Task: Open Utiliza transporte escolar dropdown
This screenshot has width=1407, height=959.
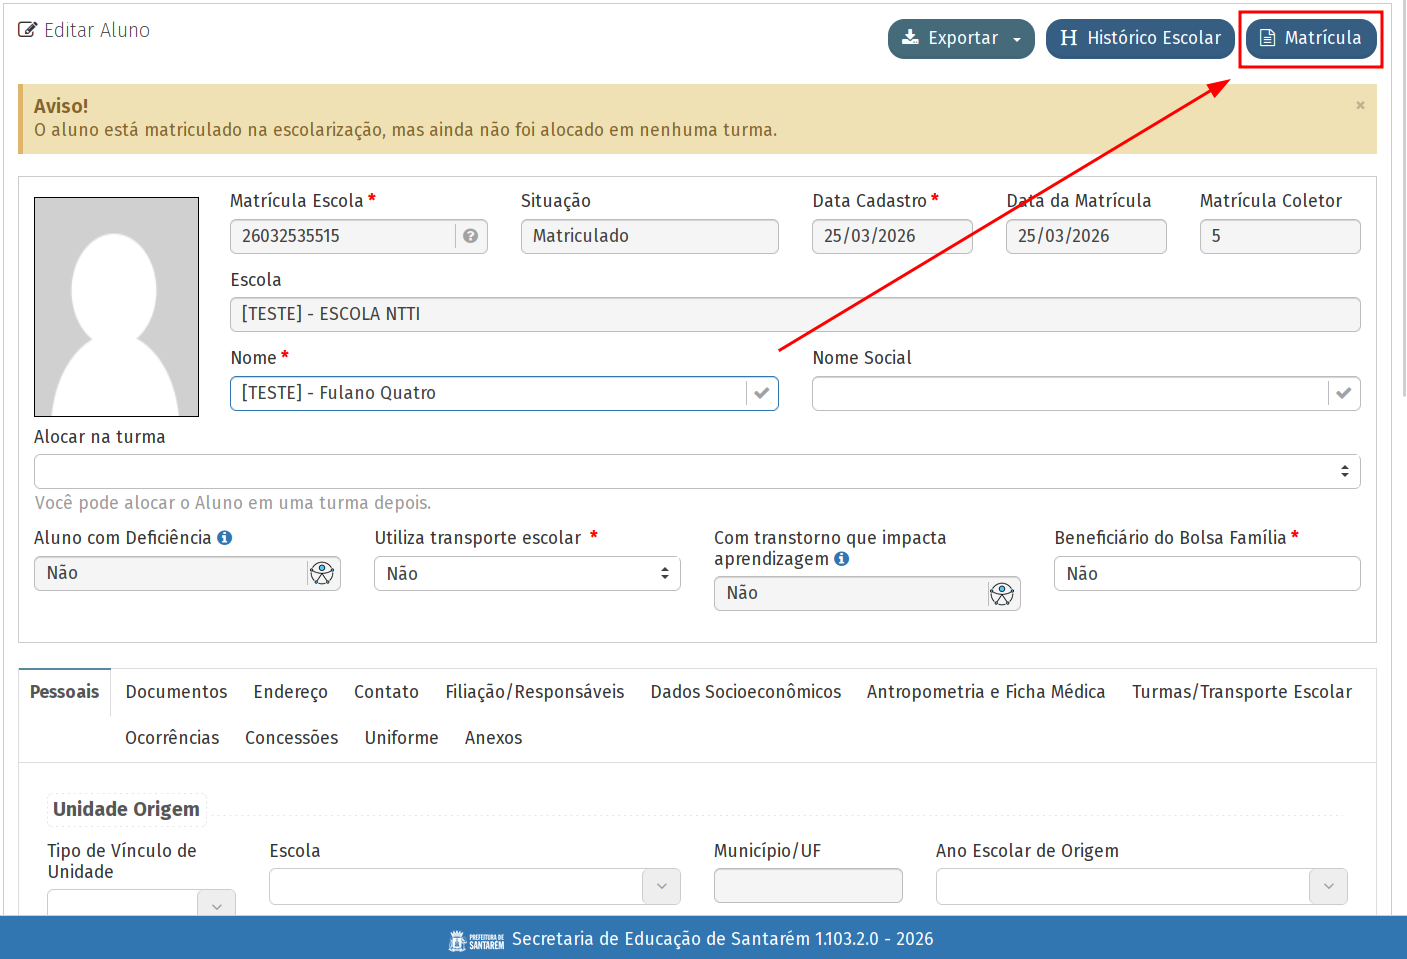Action: pos(527,574)
